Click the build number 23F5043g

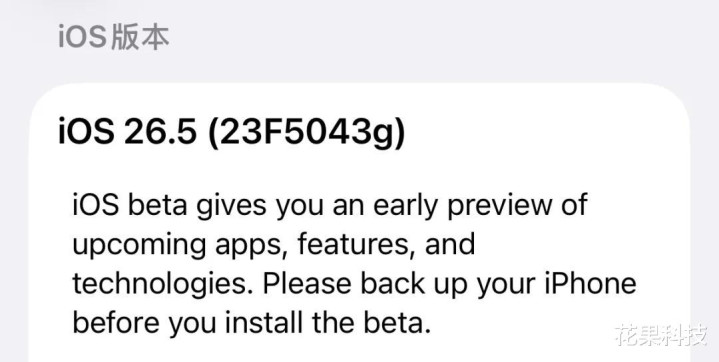(307, 134)
